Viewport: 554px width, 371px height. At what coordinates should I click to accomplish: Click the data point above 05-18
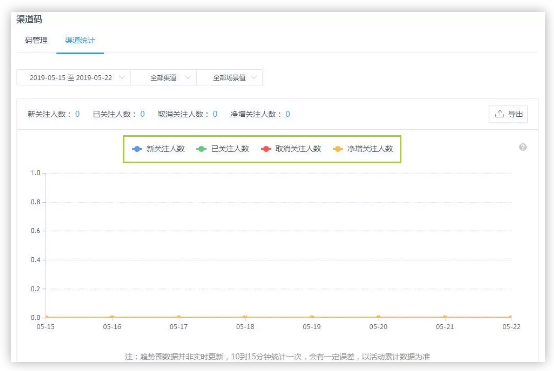coord(245,317)
